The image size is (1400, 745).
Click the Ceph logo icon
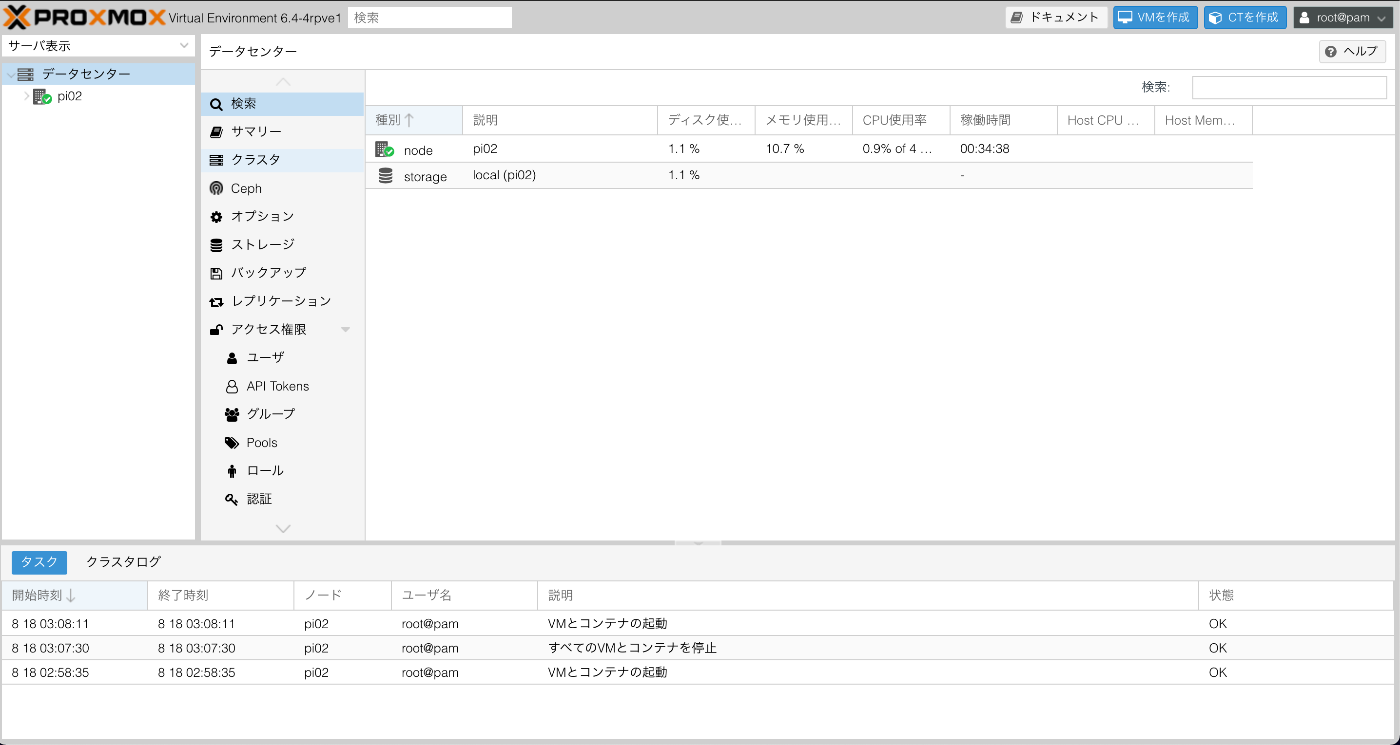216,188
